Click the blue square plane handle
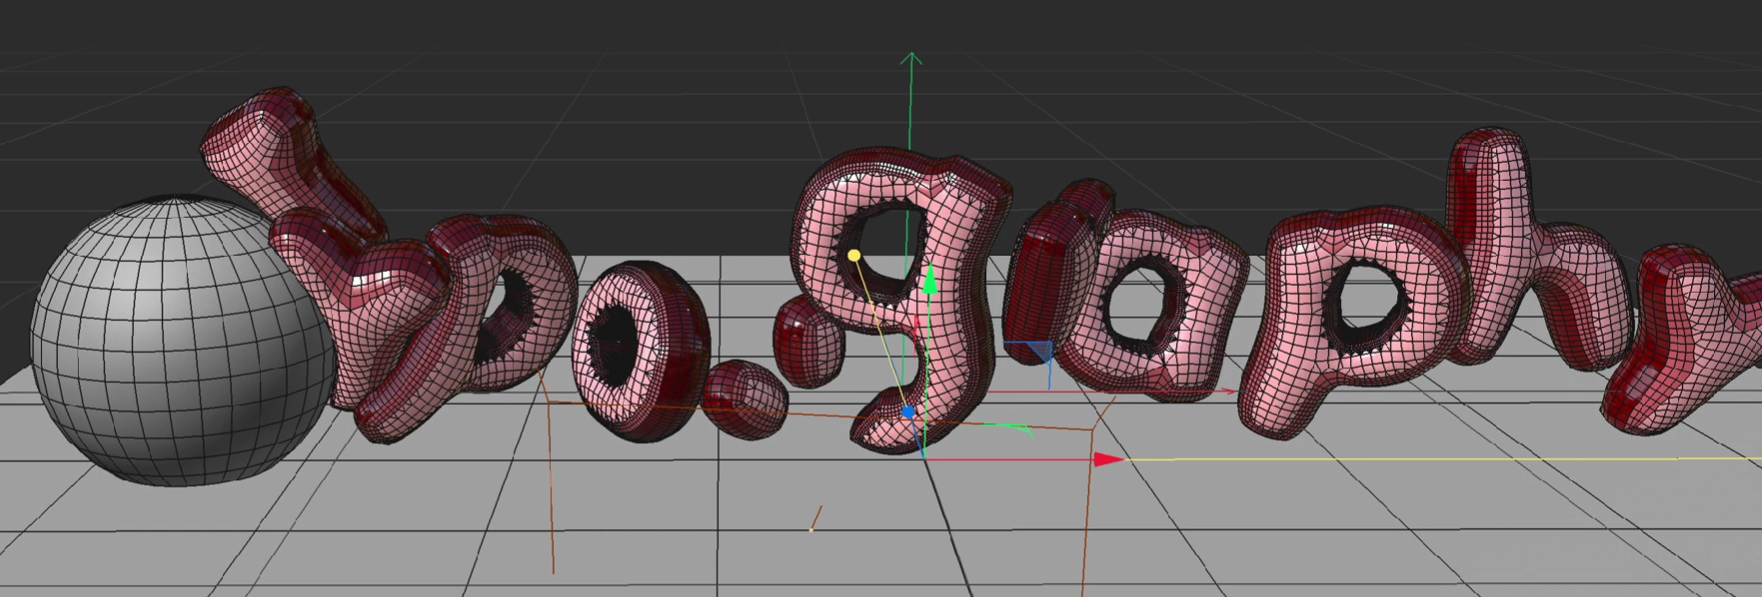This screenshot has width=1762, height=597. tap(1040, 351)
